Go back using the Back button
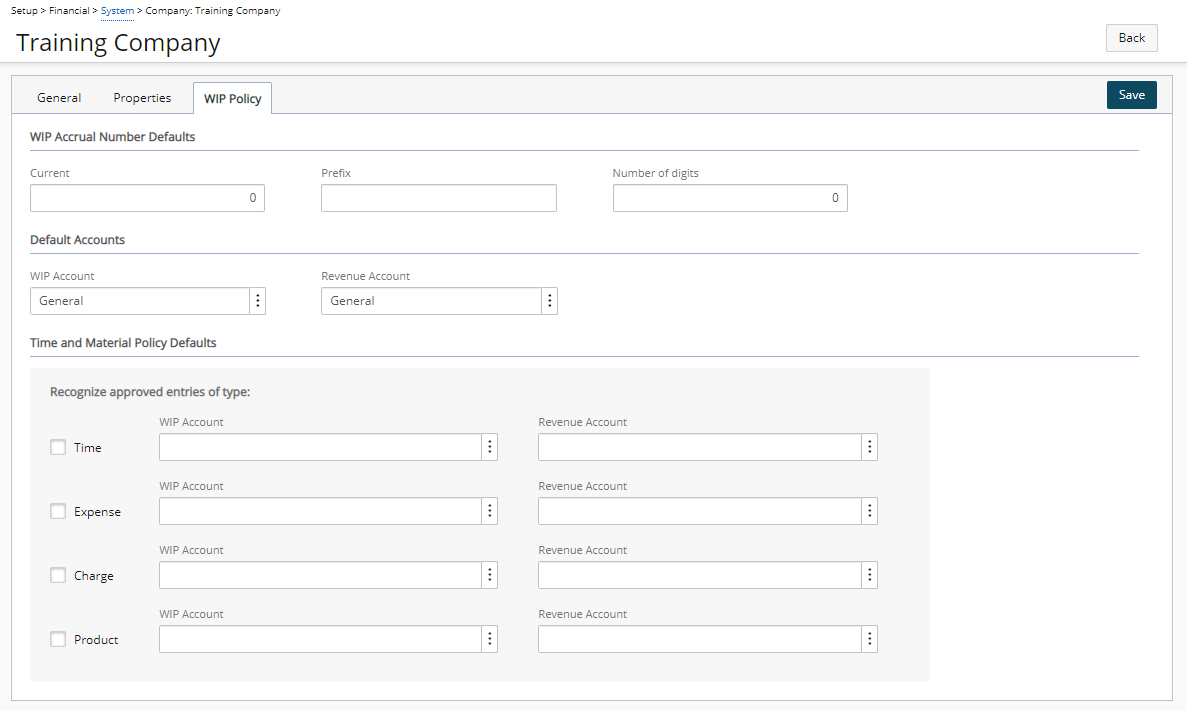1187x711 pixels. (x=1132, y=38)
